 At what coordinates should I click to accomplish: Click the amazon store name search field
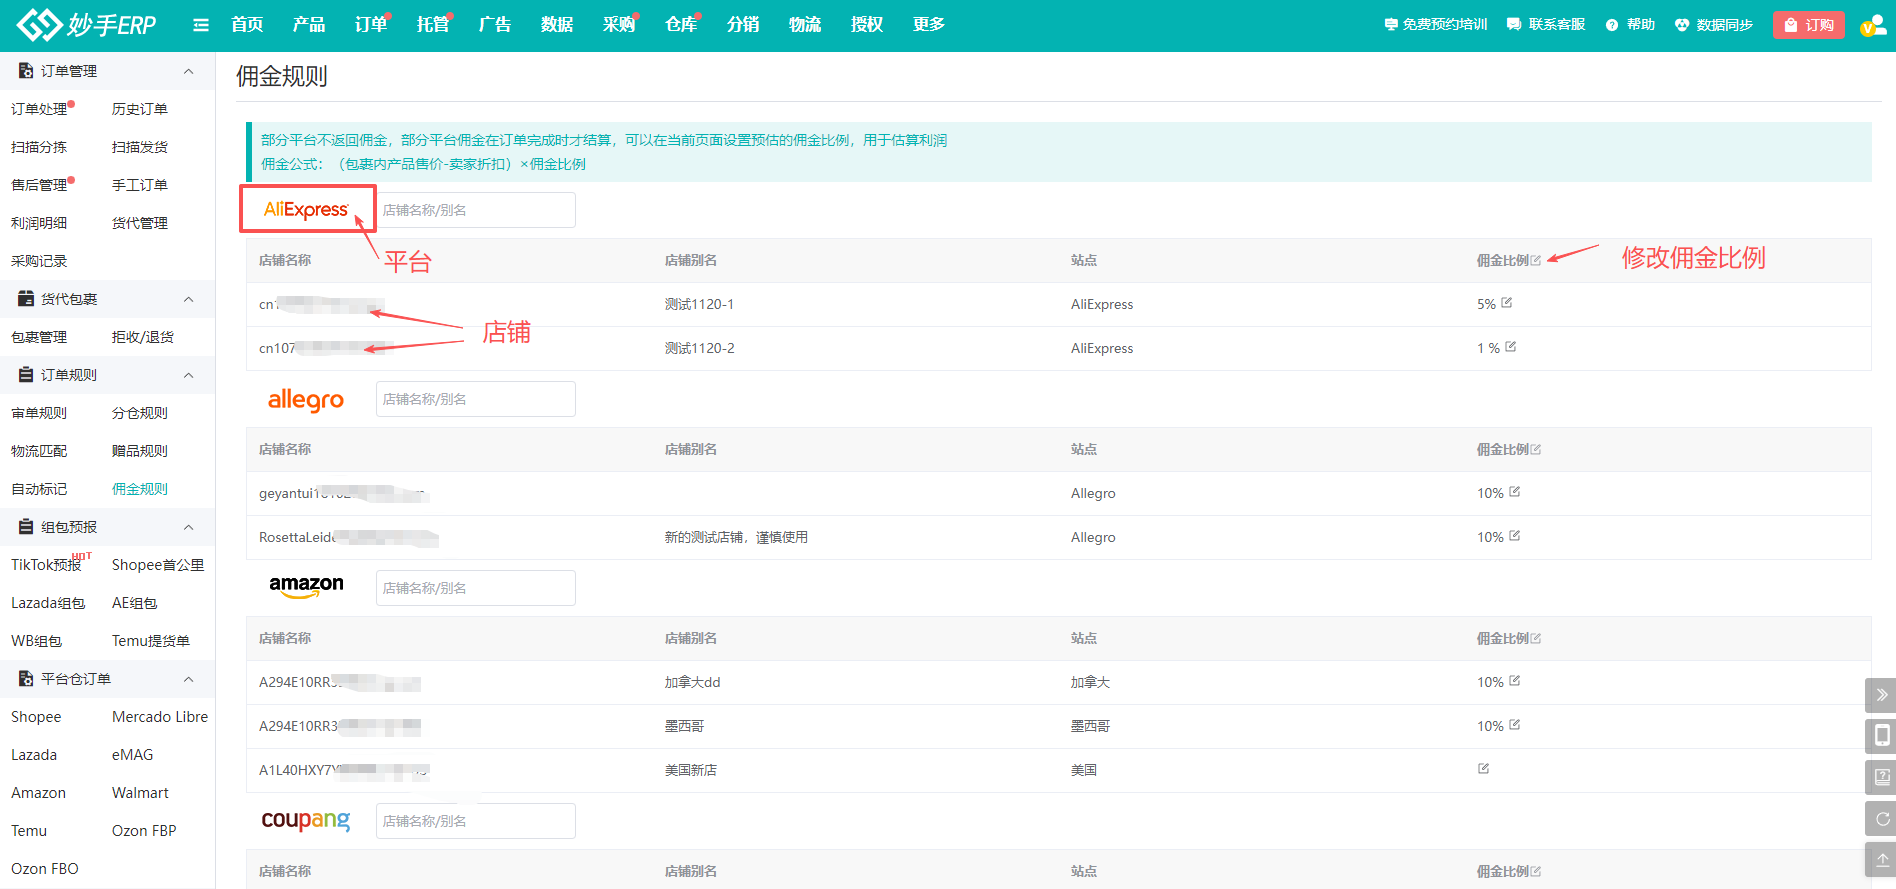[x=475, y=588]
